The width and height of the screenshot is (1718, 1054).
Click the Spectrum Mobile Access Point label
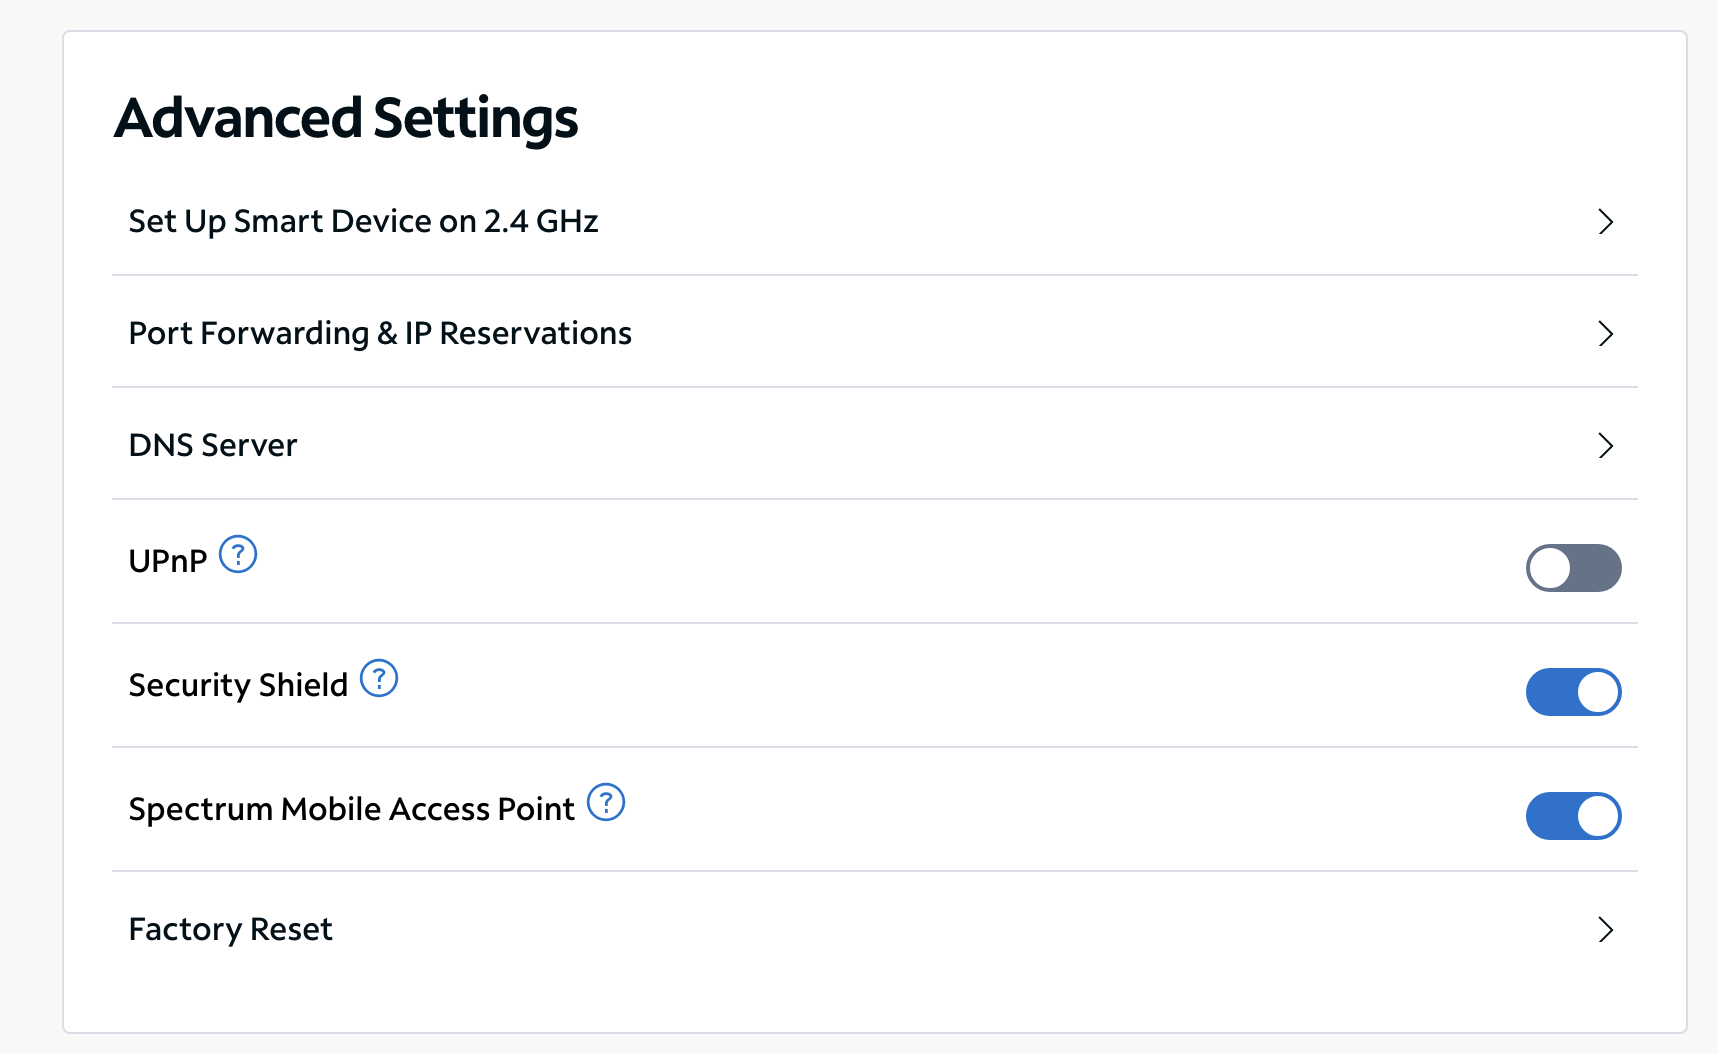pos(351,809)
